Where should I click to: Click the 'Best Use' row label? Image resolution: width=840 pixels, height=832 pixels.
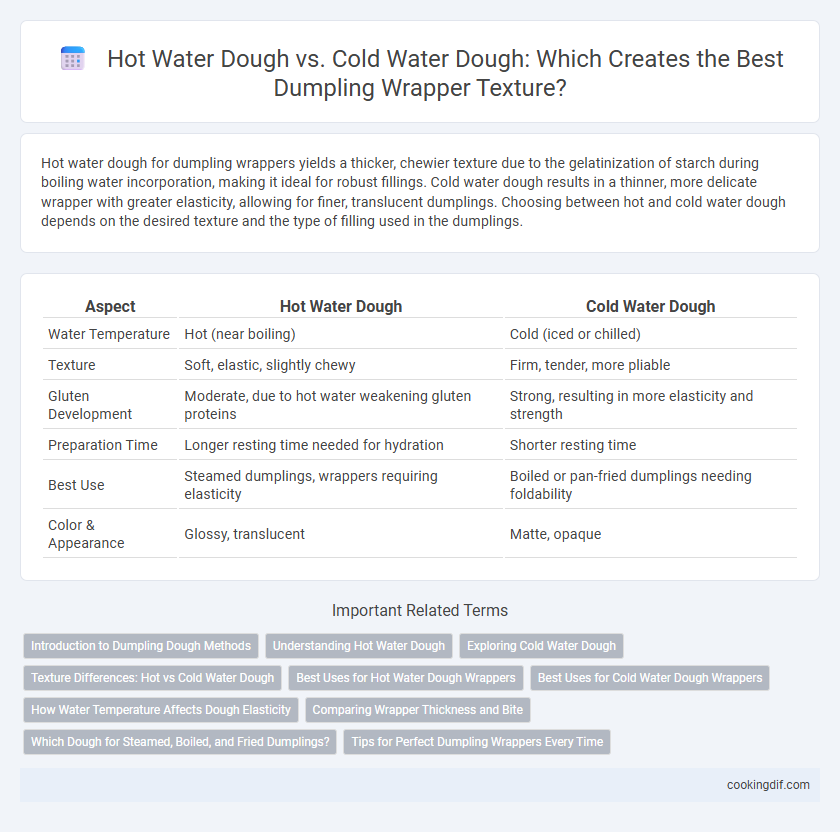(76, 485)
